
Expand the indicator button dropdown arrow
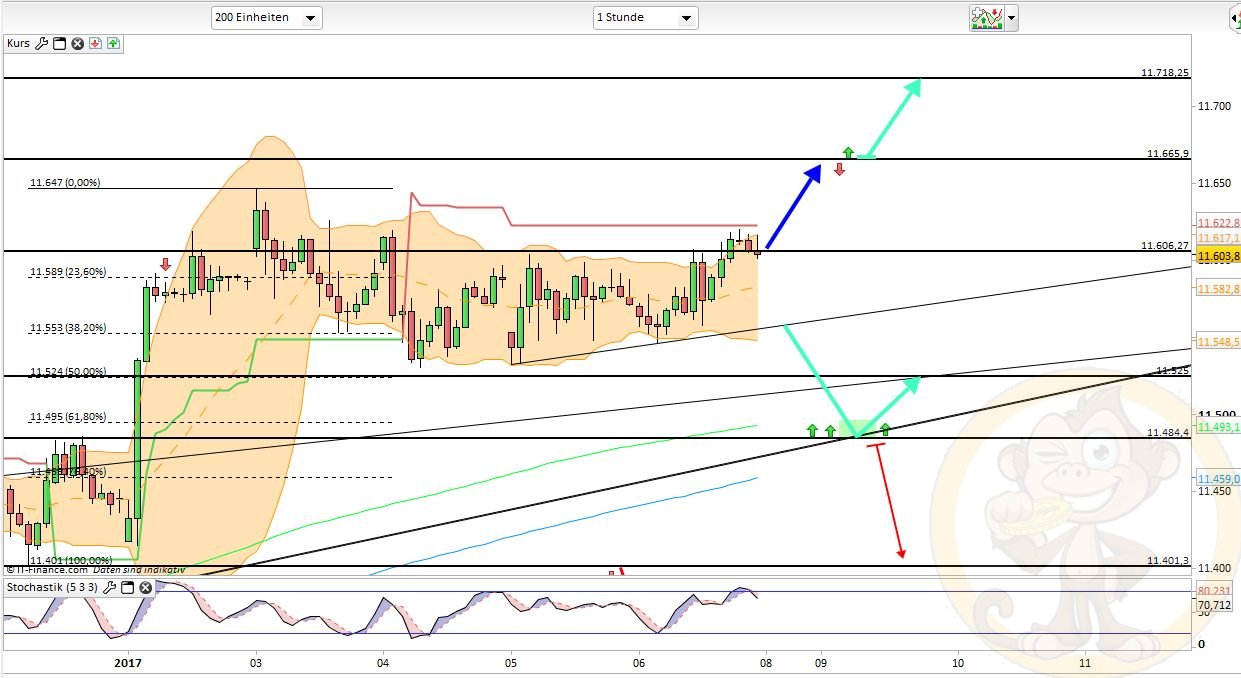1012,18
